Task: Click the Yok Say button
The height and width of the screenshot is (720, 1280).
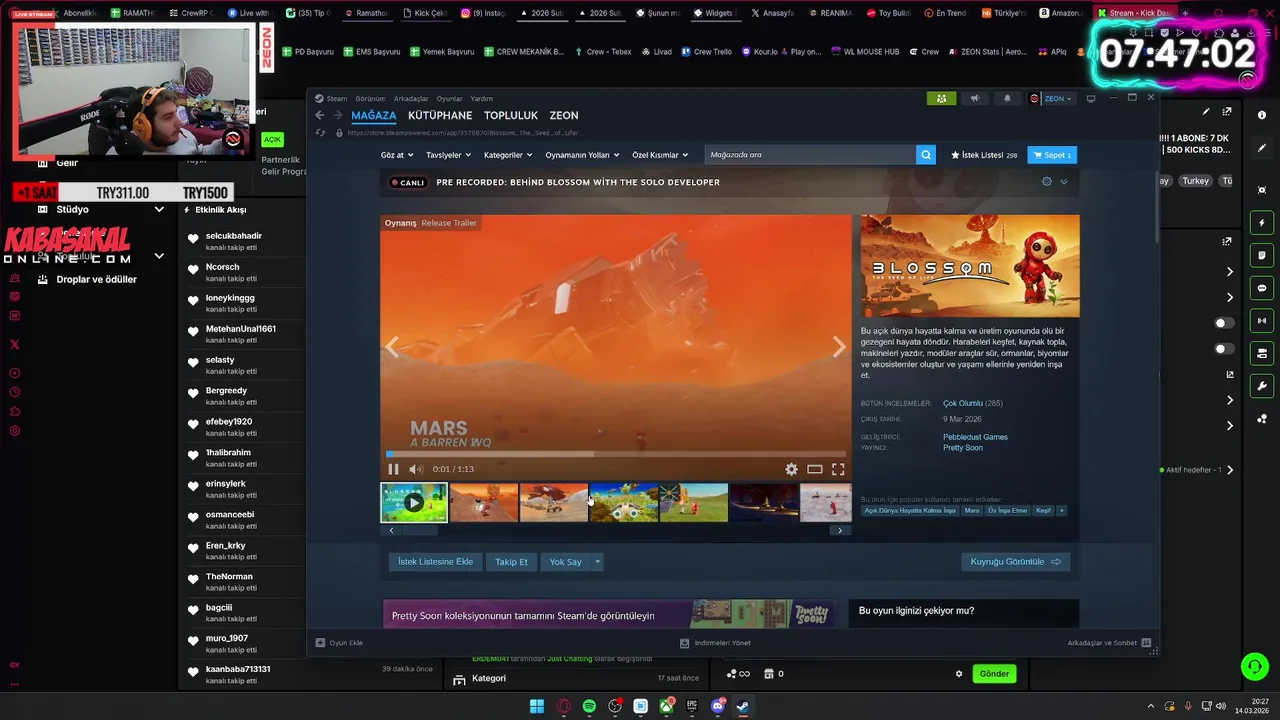Action: 565,562
